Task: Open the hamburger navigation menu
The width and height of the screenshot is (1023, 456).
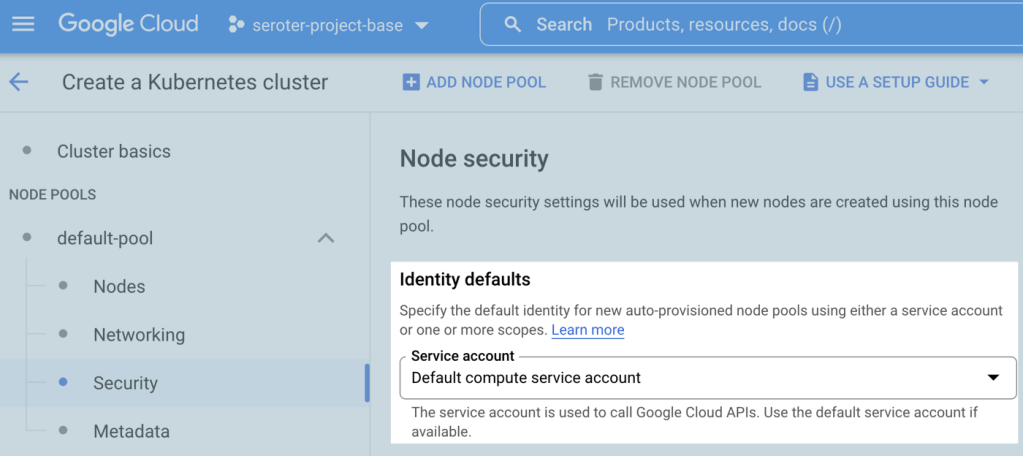Action: 22,23
